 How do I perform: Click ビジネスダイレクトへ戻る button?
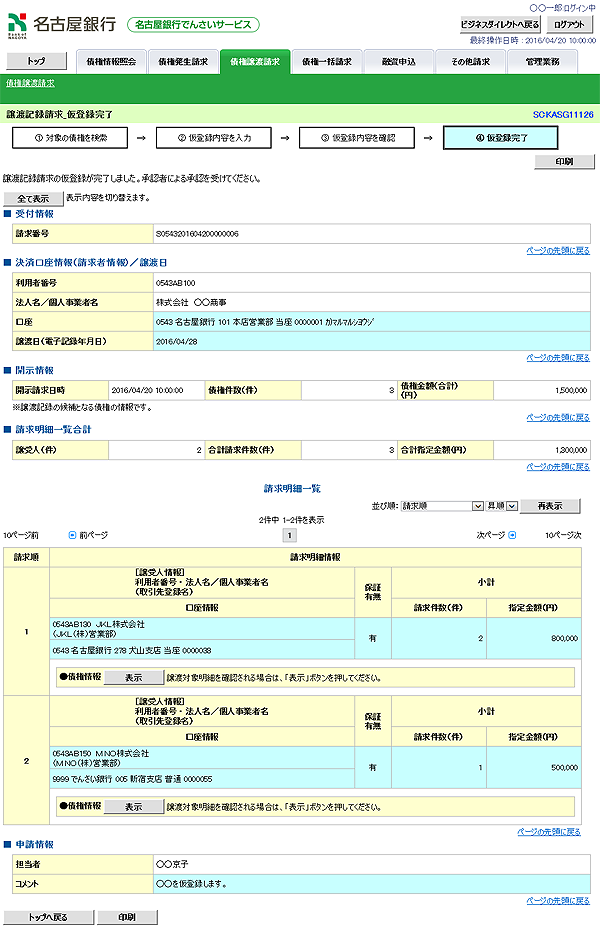(x=500, y=24)
